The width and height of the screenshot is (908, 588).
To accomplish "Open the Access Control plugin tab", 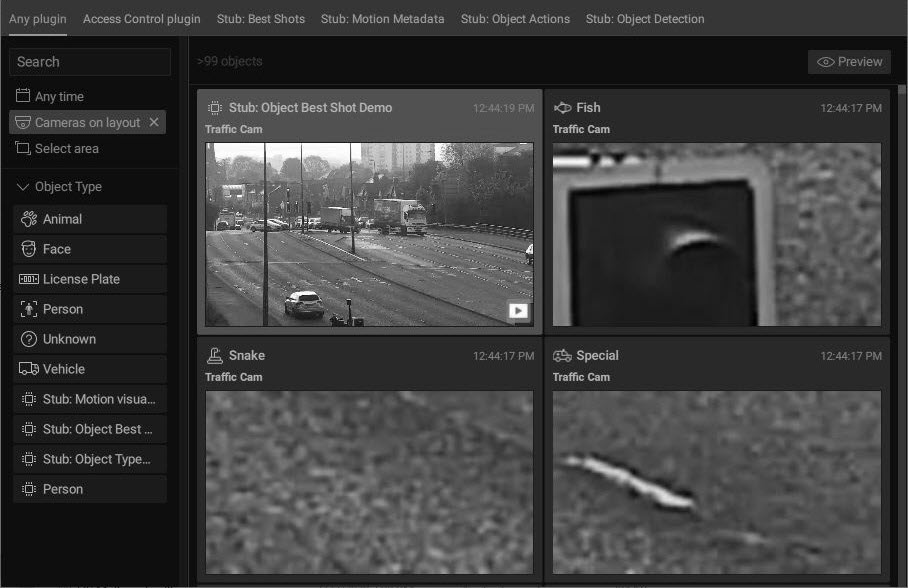I will click(x=141, y=18).
